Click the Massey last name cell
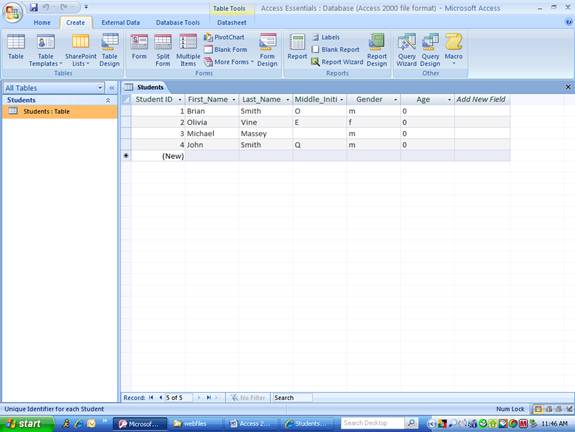This screenshot has height=432, width=575. (x=266, y=133)
